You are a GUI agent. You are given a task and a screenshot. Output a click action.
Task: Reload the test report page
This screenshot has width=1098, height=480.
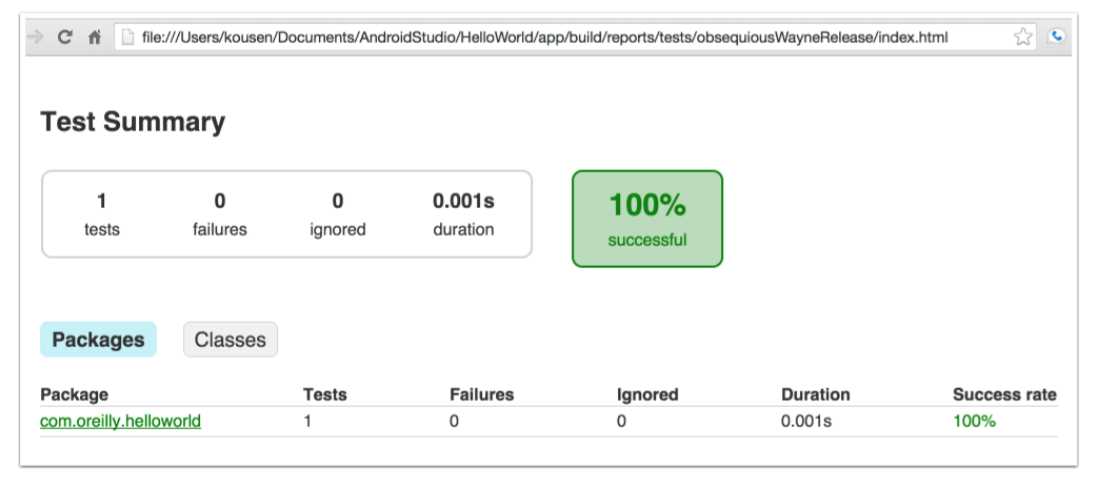tap(65, 37)
